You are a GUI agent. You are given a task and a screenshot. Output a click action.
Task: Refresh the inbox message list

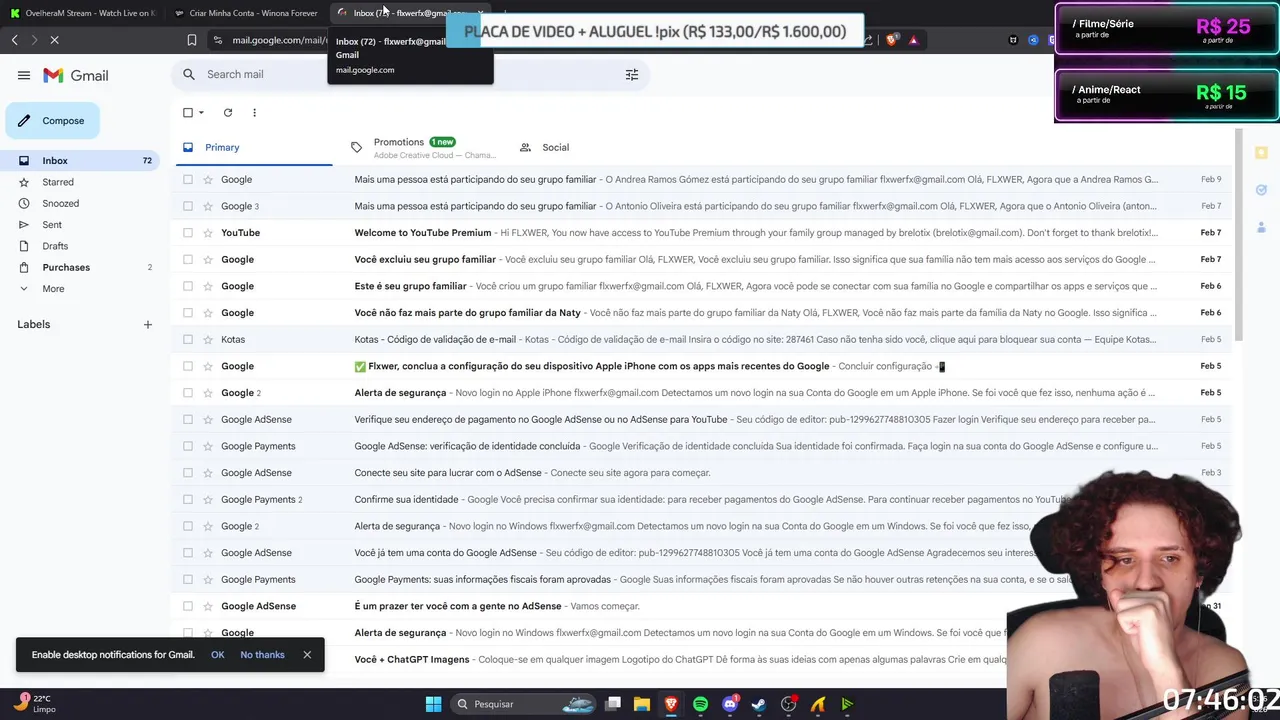(x=228, y=113)
